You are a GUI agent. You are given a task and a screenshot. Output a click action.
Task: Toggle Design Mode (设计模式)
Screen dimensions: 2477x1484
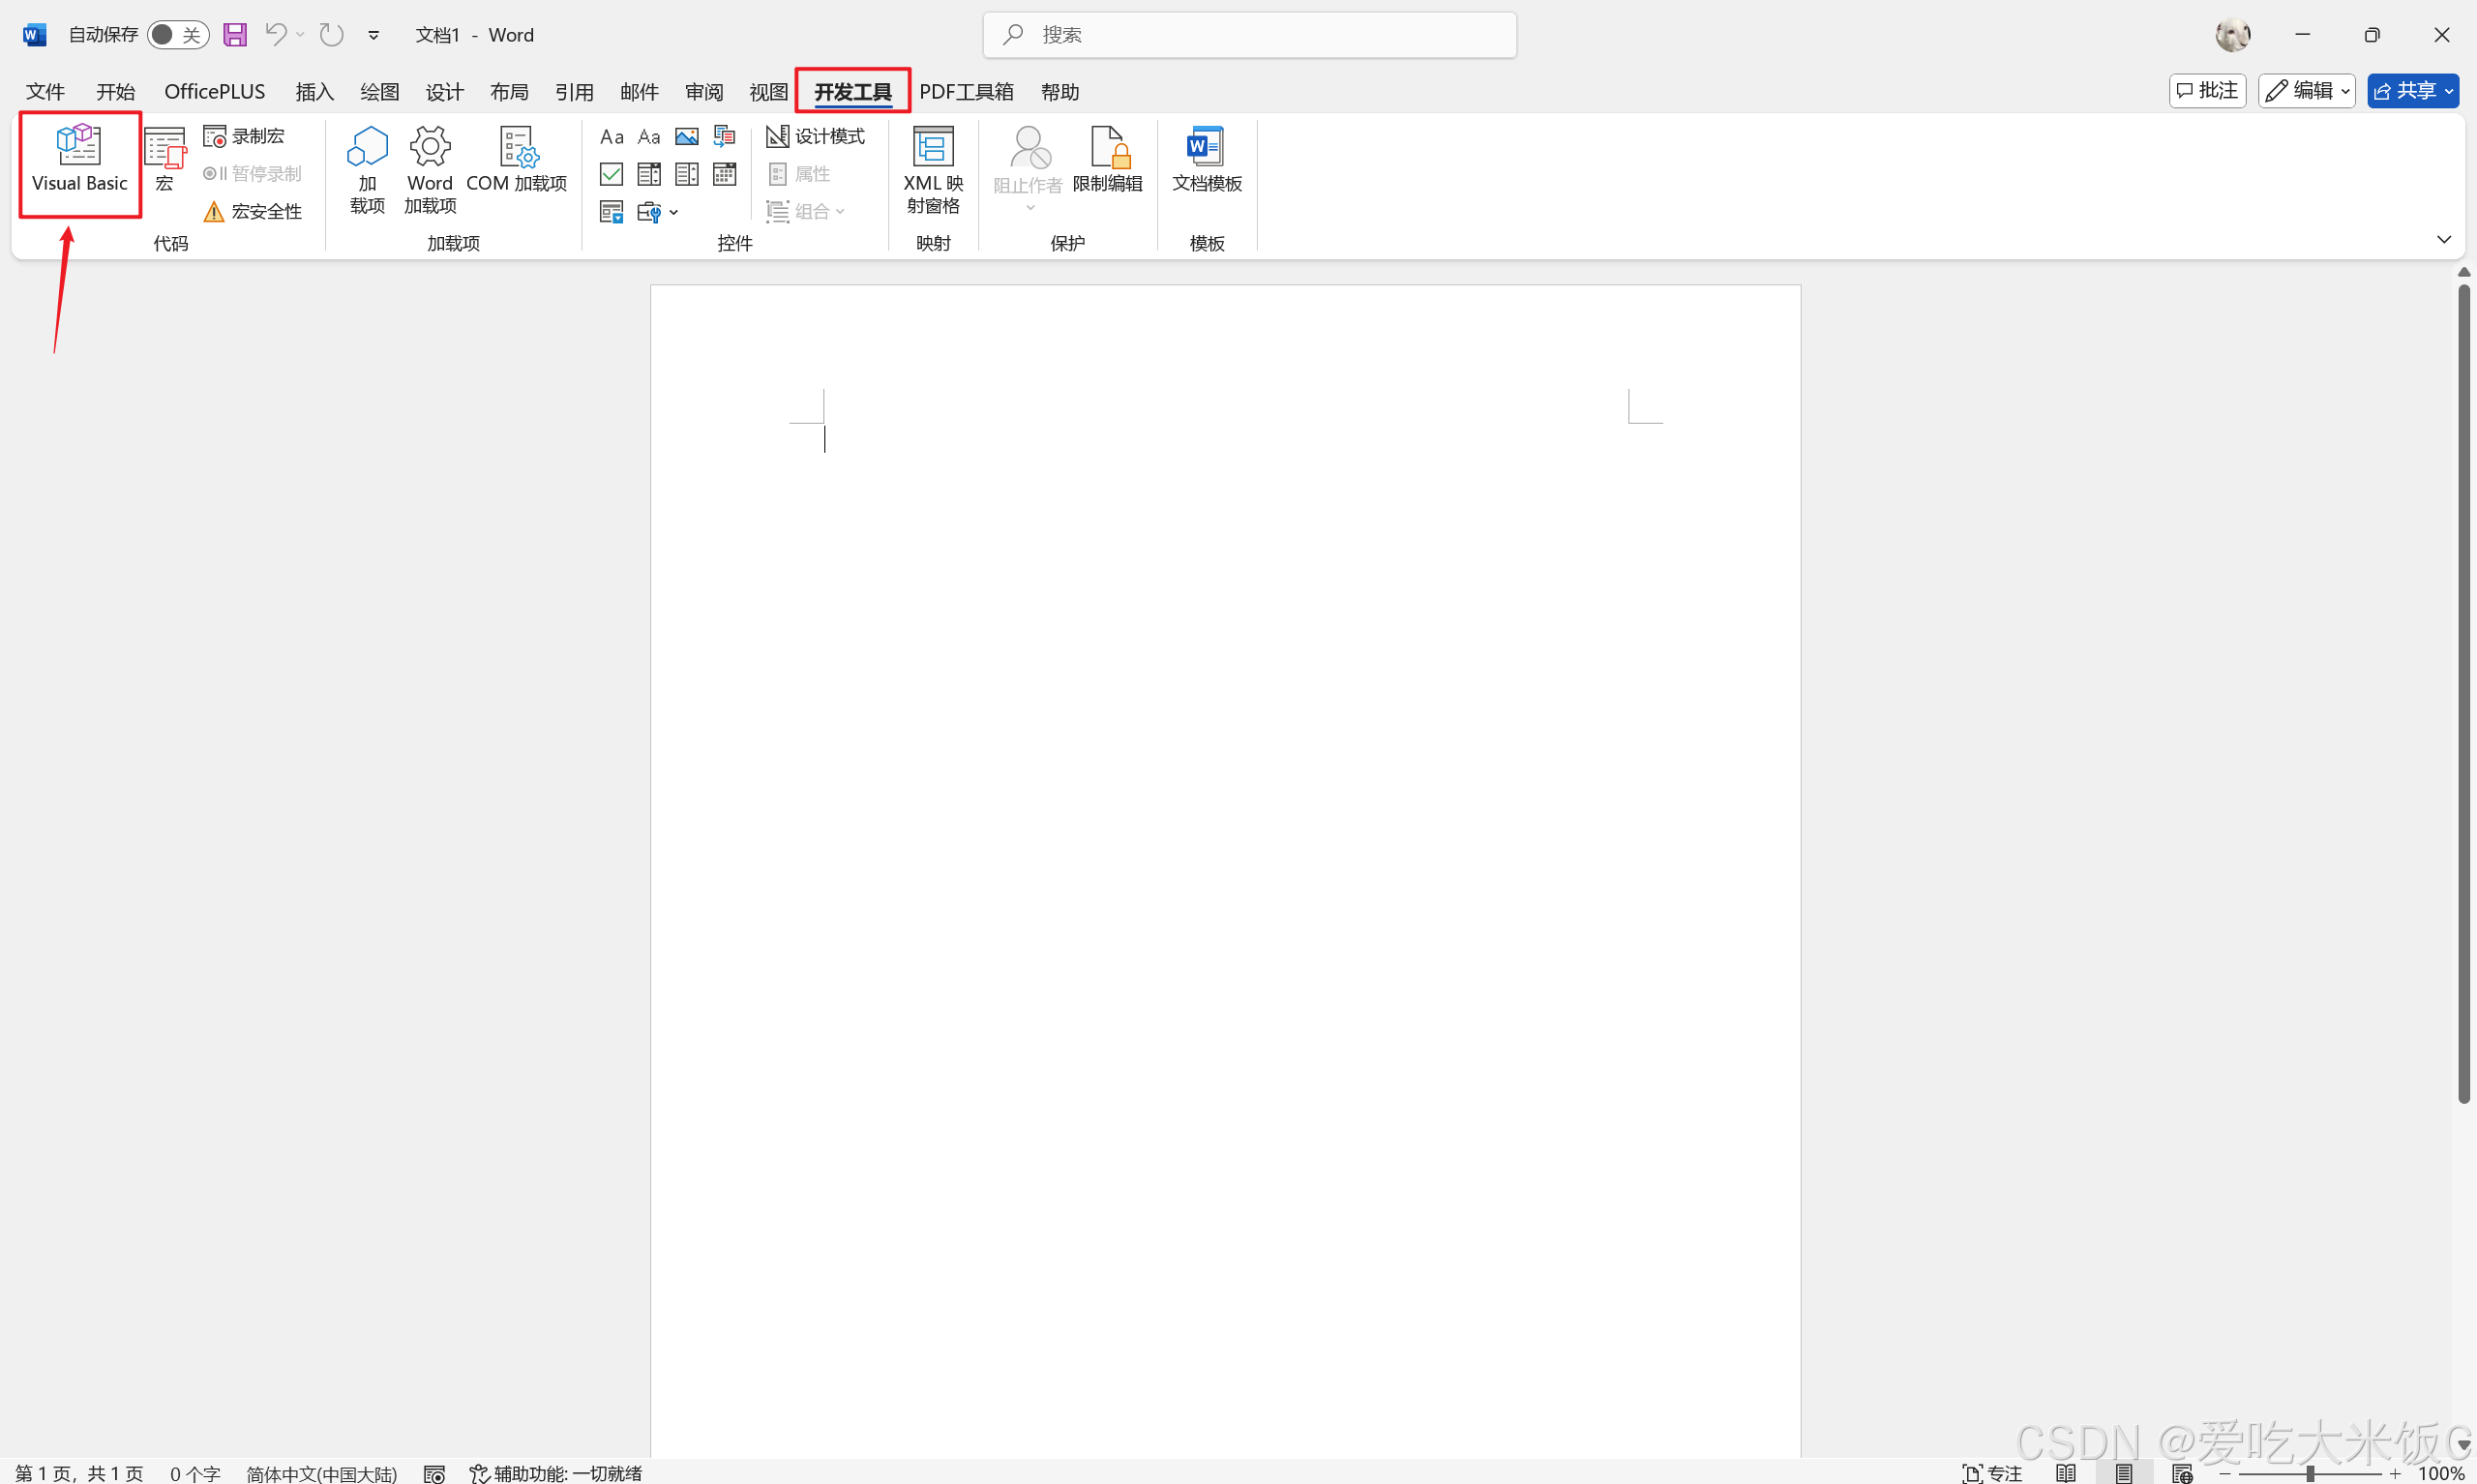[x=816, y=136]
